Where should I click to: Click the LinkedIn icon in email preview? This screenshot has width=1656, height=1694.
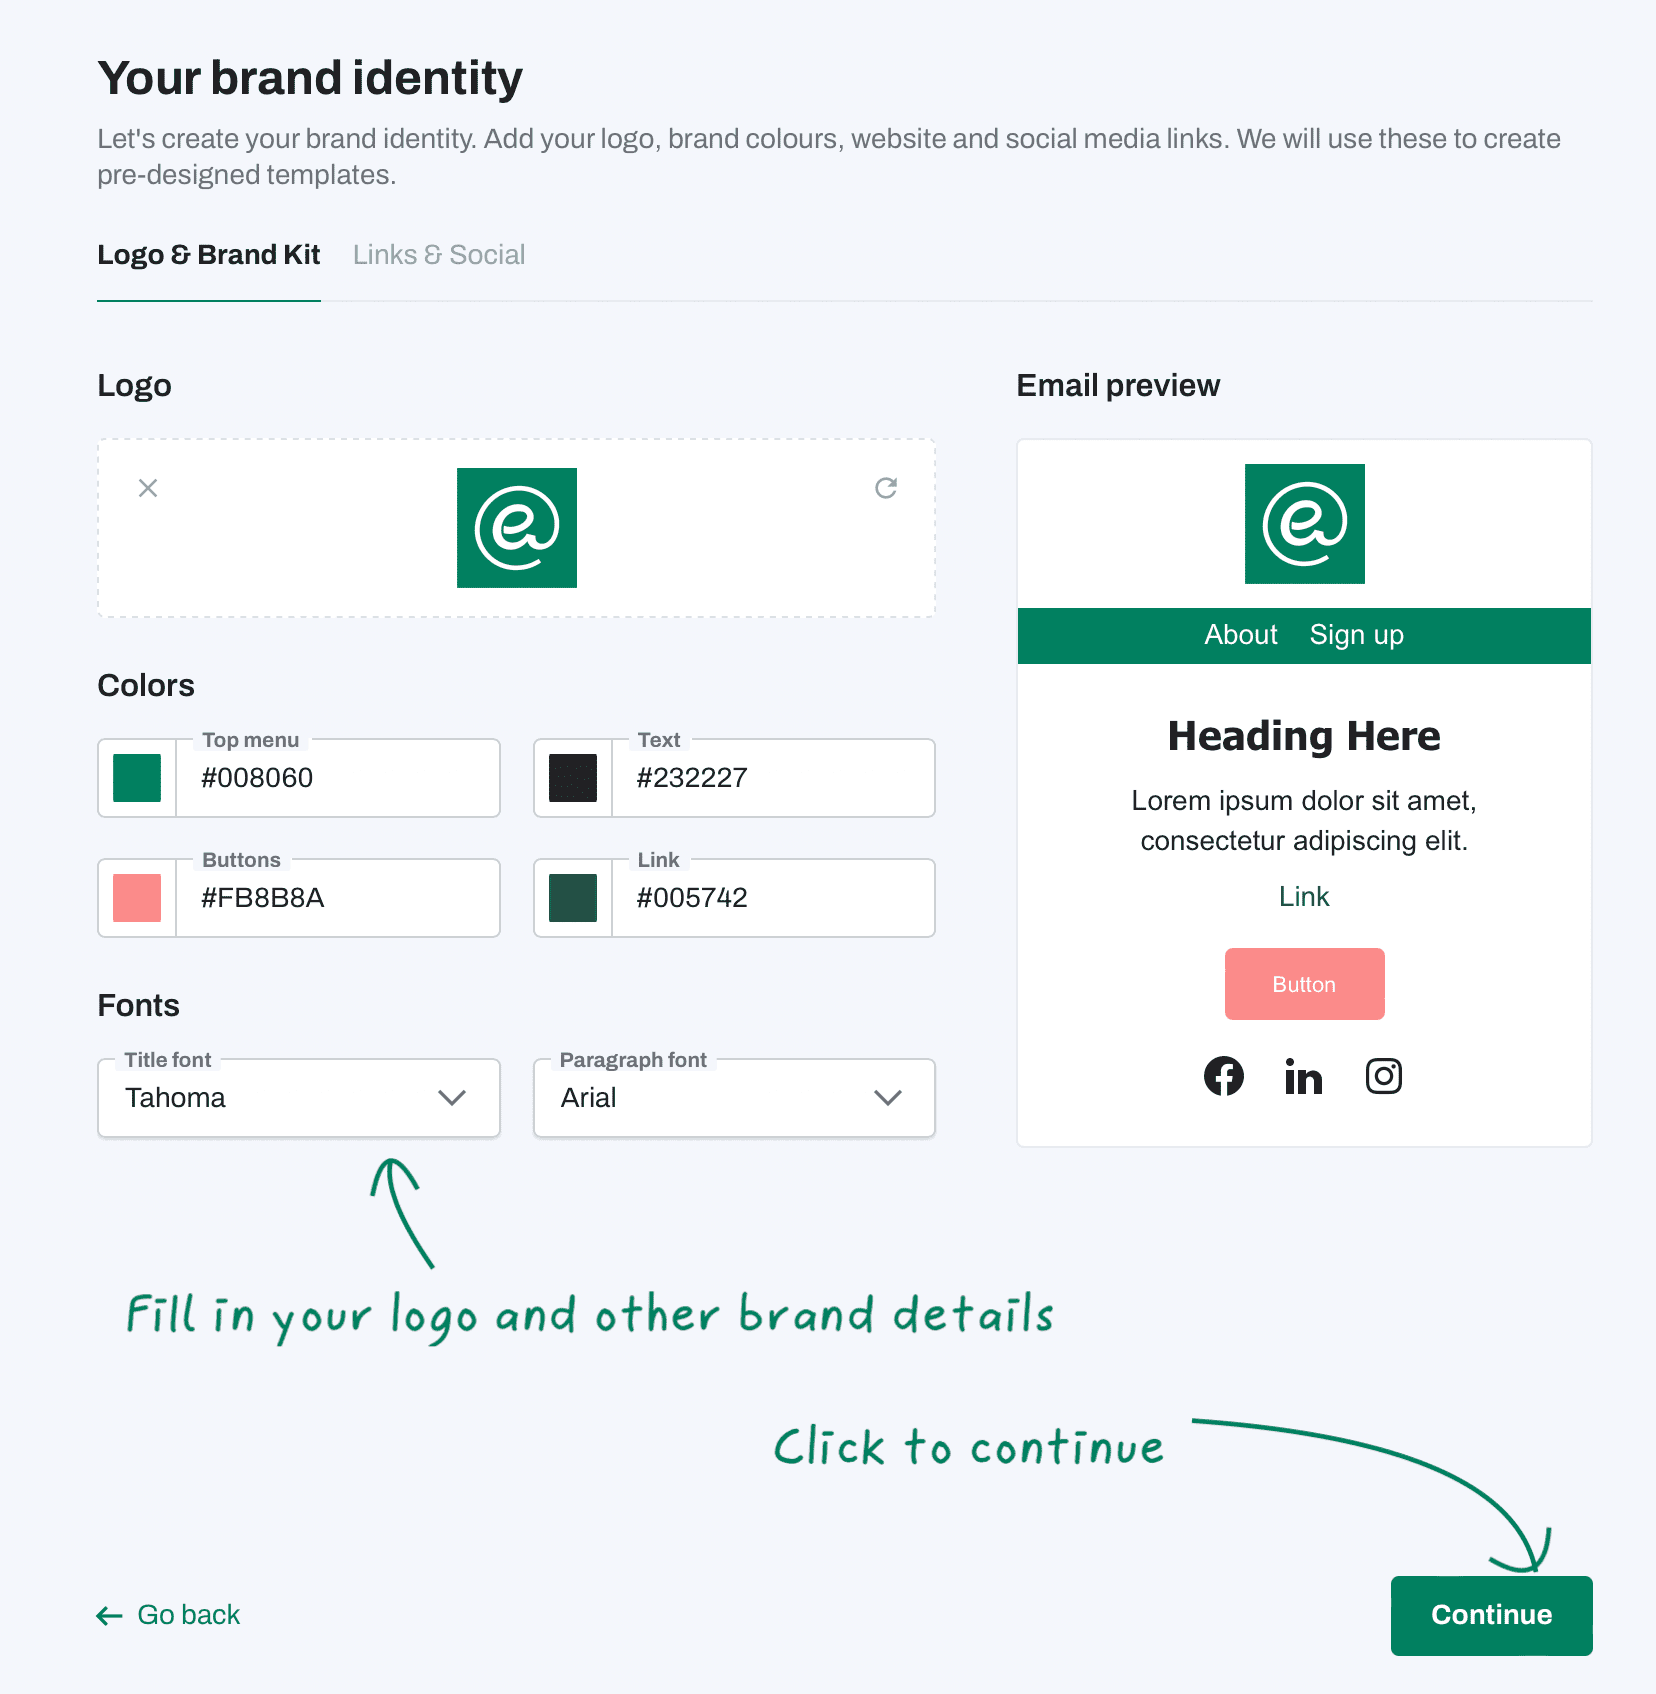click(1304, 1076)
